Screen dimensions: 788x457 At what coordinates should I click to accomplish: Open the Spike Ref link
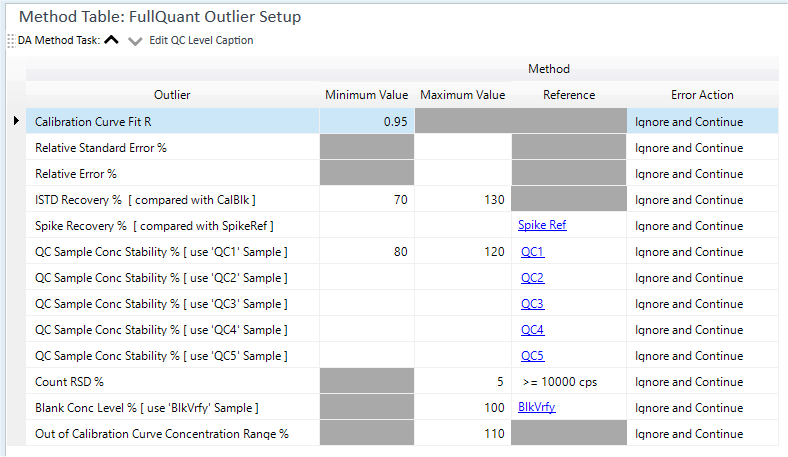pos(542,225)
